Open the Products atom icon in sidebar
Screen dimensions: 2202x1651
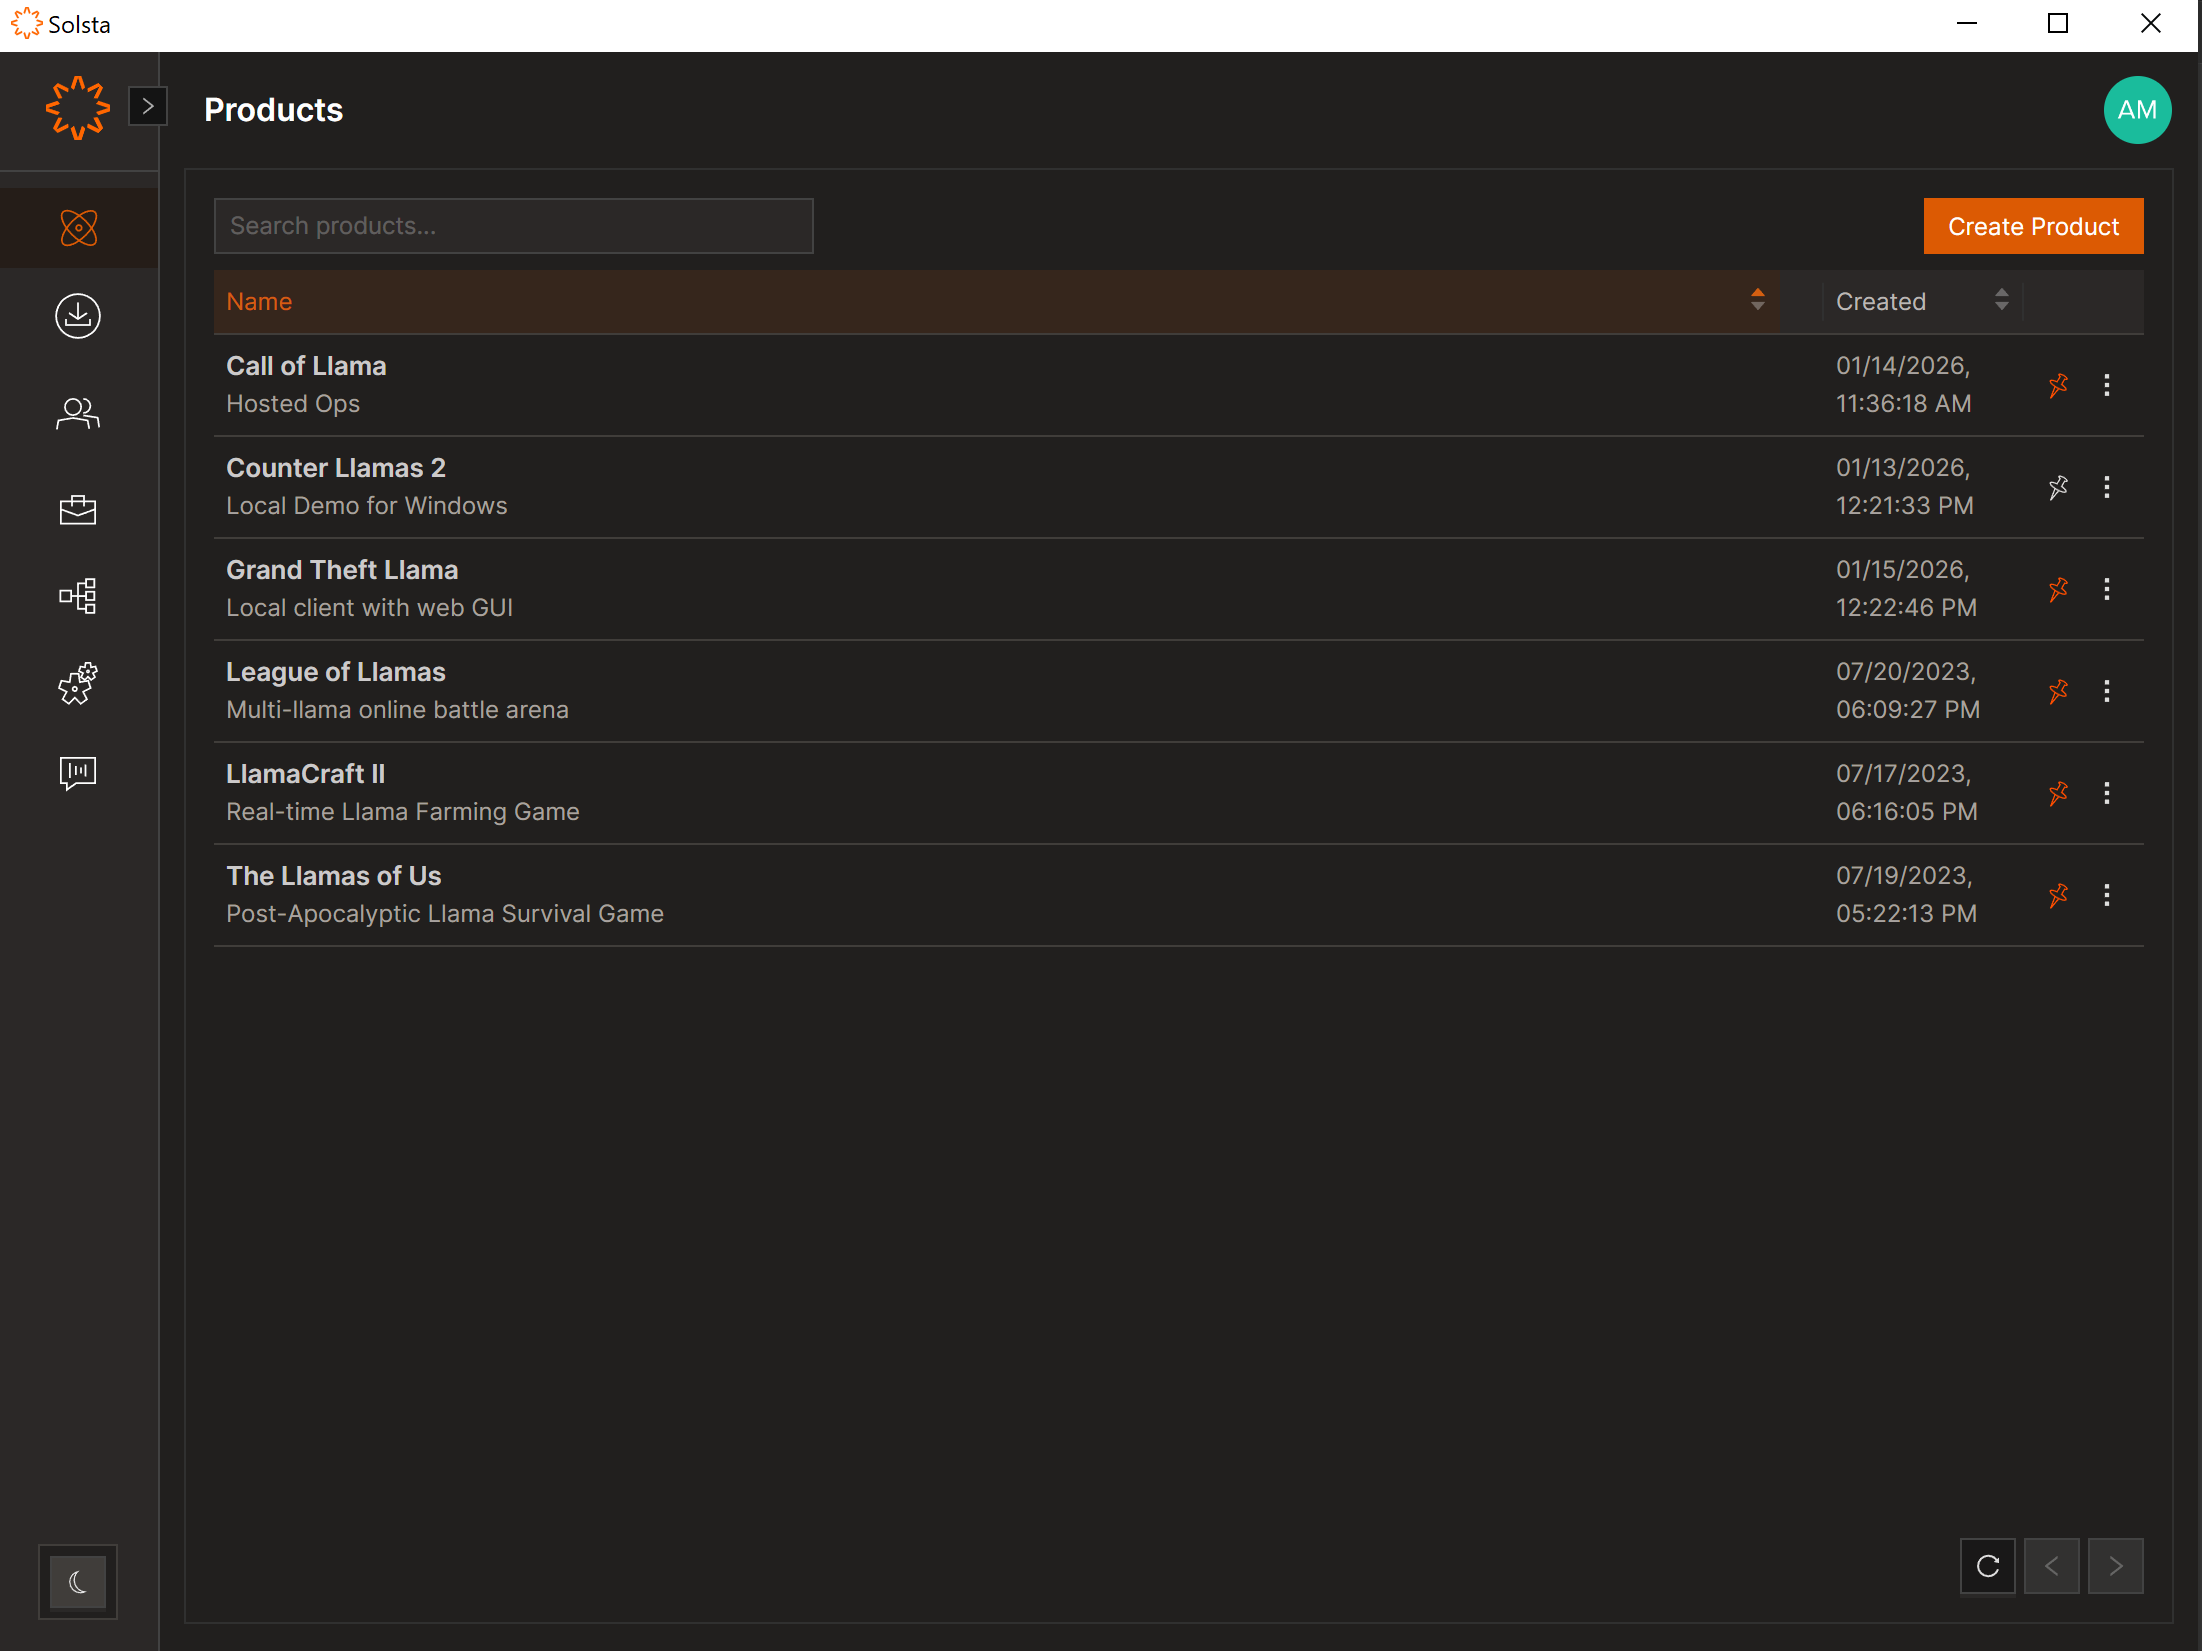pyautogui.click(x=78, y=228)
